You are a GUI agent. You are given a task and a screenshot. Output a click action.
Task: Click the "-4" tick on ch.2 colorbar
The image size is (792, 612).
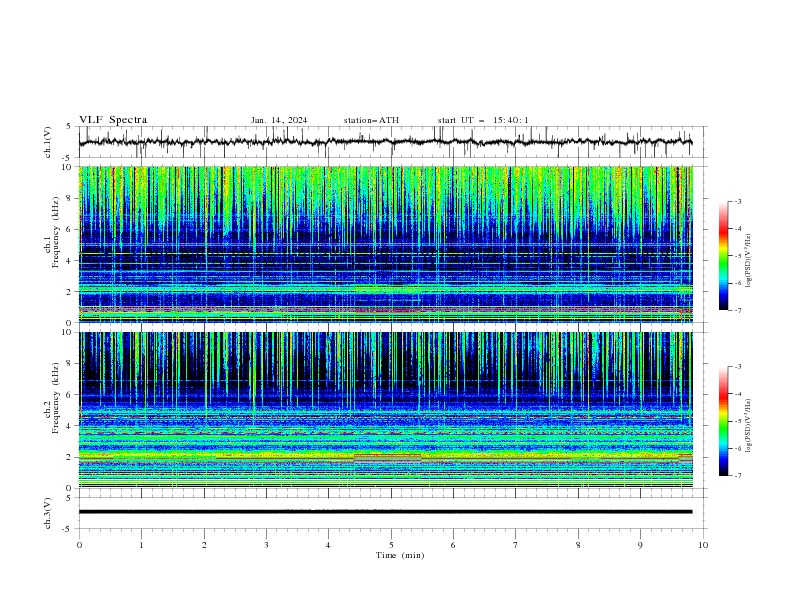(x=738, y=394)
